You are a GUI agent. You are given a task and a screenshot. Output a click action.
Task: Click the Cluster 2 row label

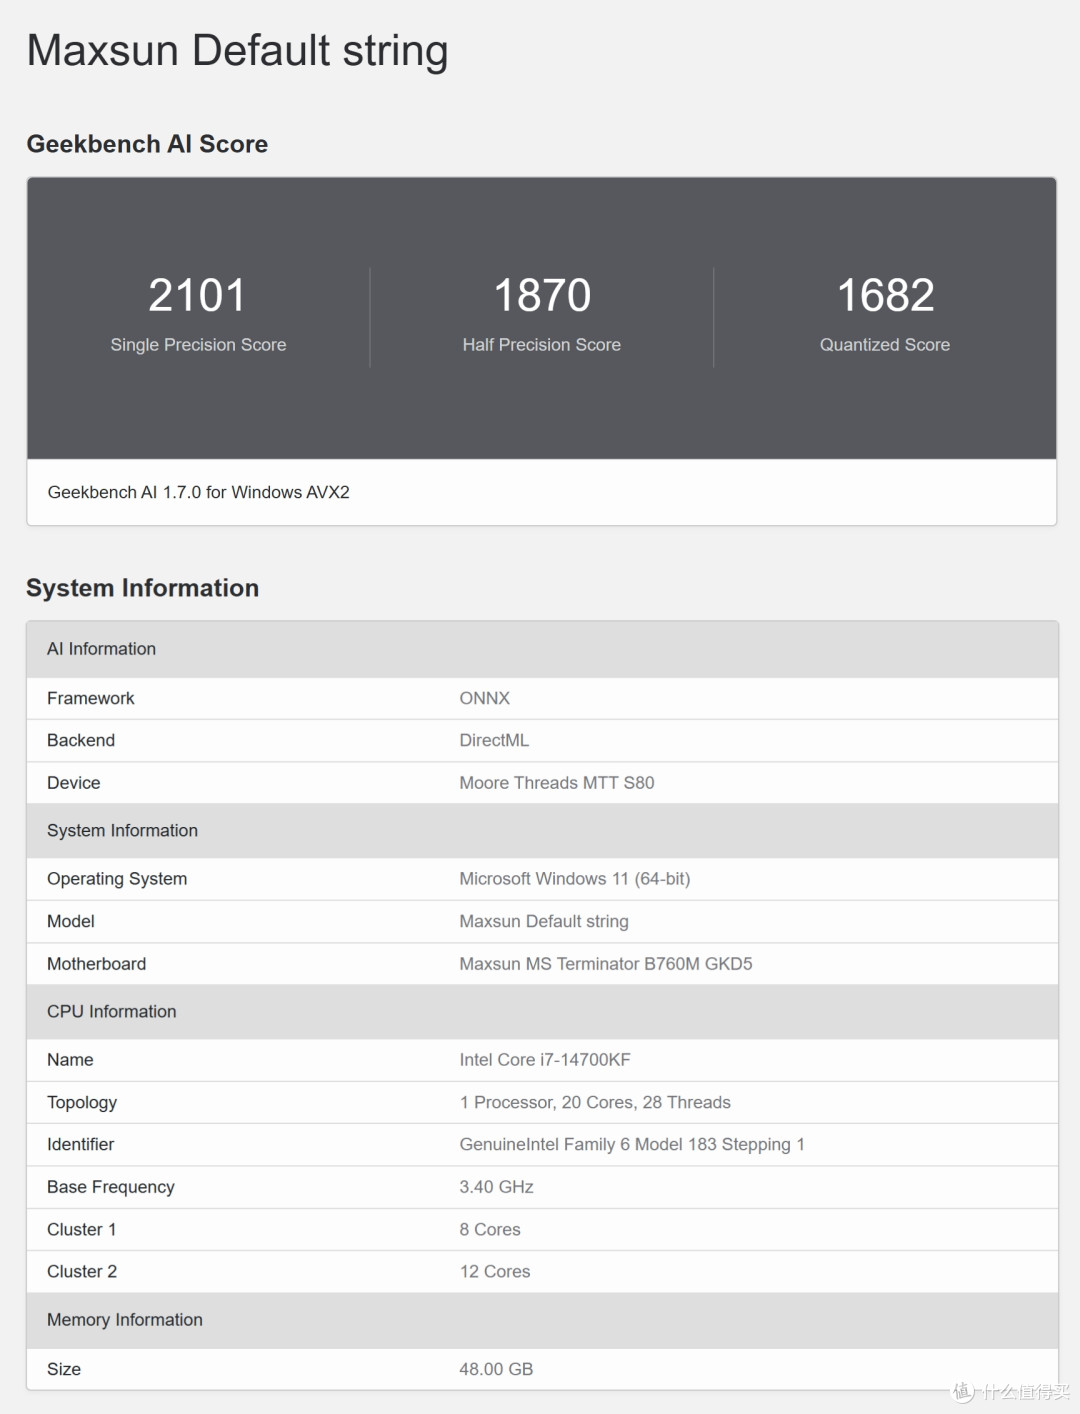click(x=82, y=1271)
